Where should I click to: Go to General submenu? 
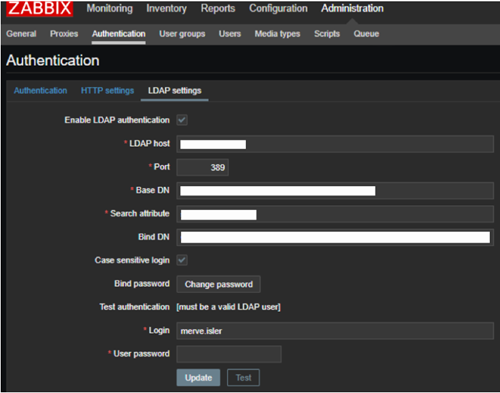(x=21, y=34)
